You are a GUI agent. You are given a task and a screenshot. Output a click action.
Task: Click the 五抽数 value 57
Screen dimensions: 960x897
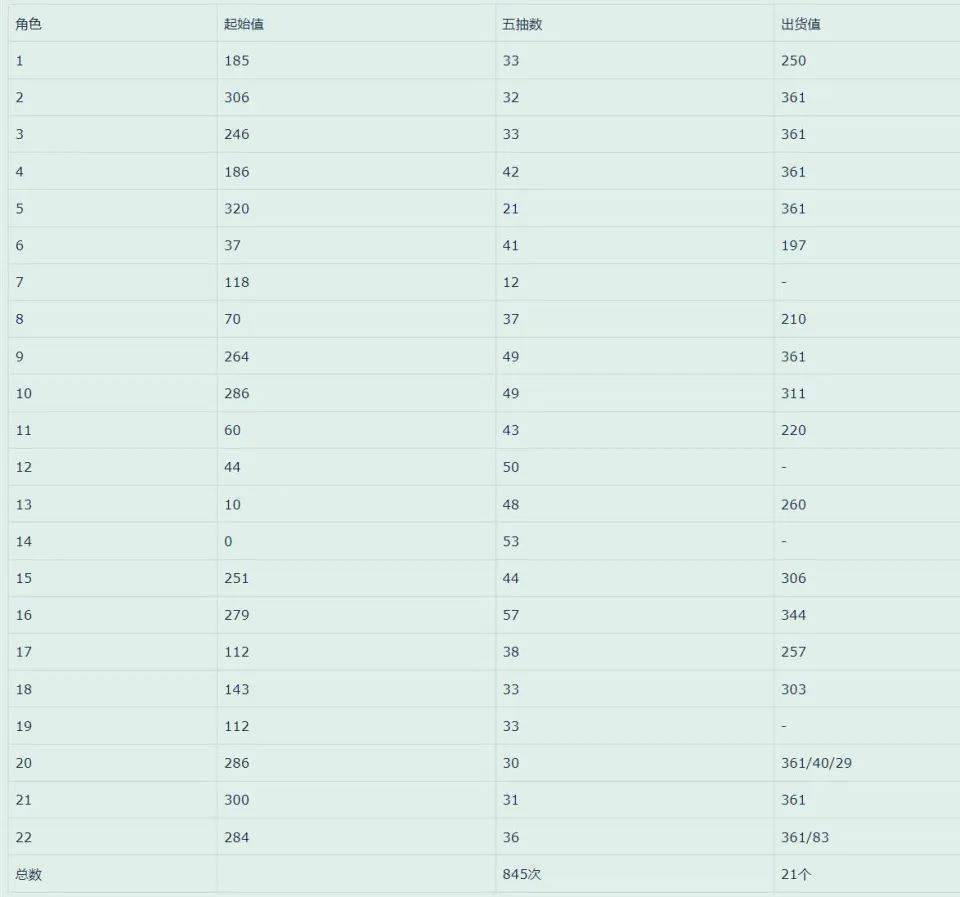(x=511, y=615)
